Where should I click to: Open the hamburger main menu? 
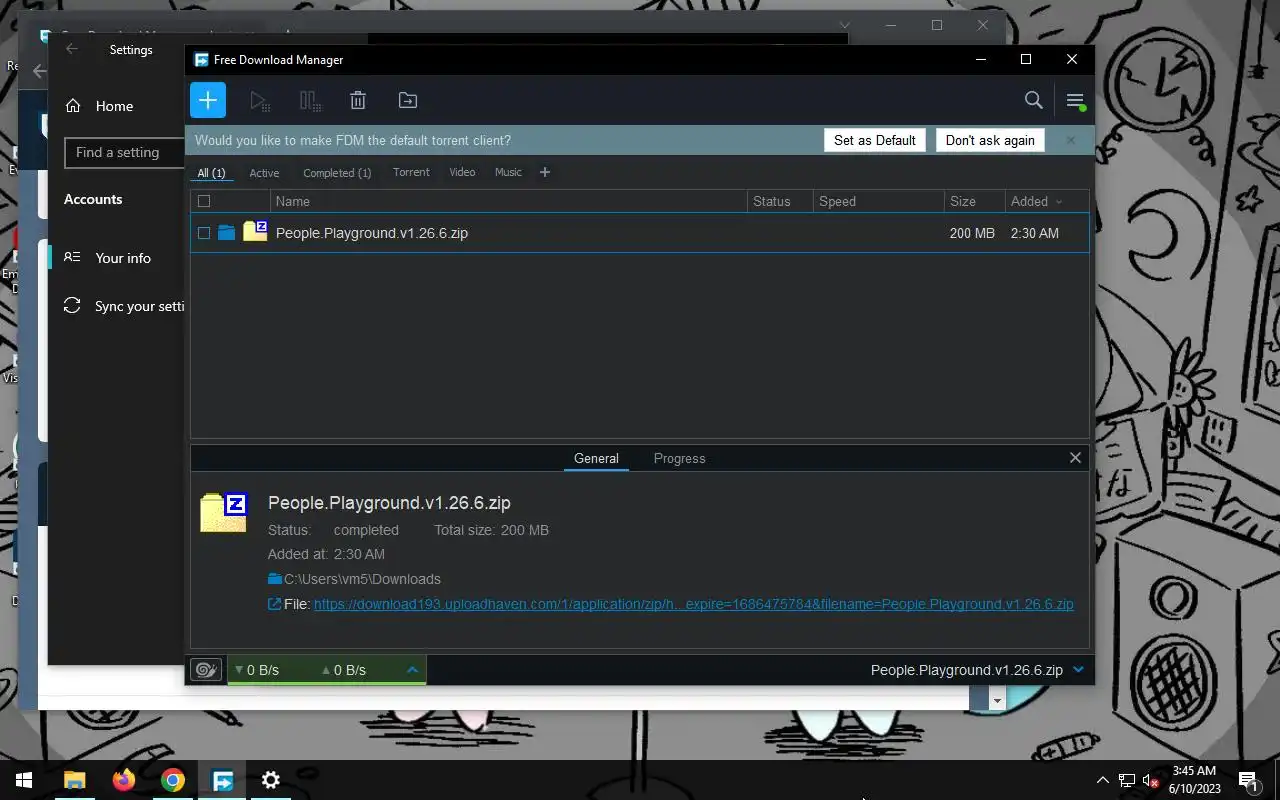1075,100
